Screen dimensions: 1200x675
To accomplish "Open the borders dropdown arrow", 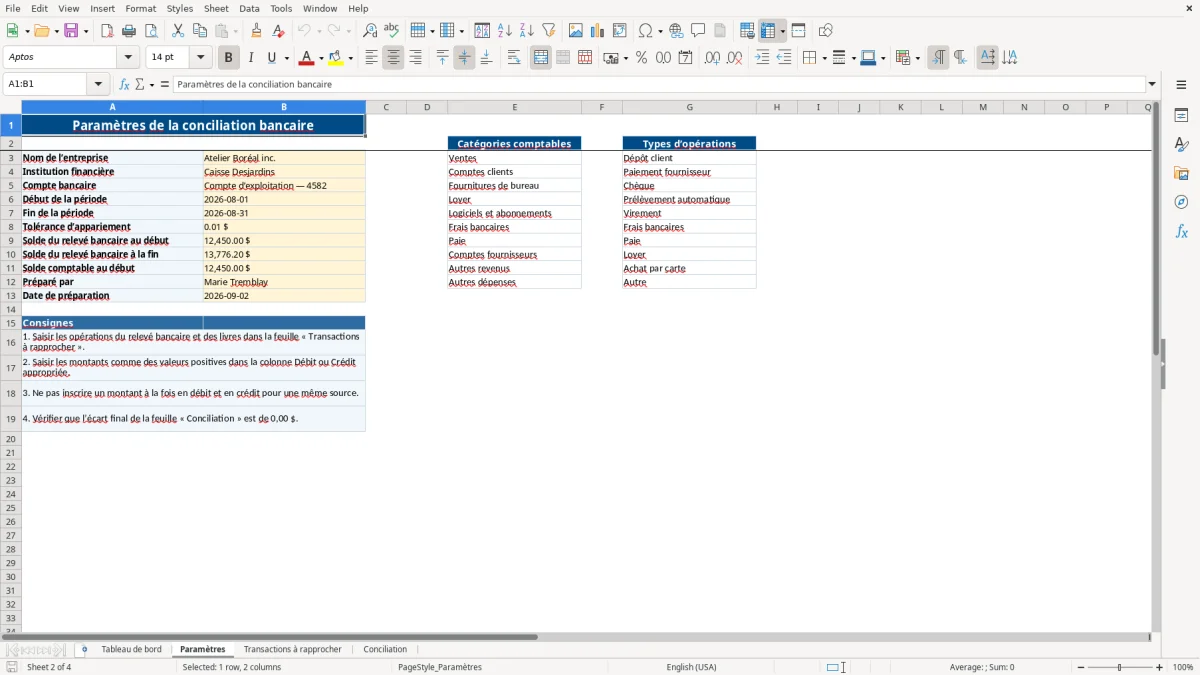I will [x=823, y=58].
